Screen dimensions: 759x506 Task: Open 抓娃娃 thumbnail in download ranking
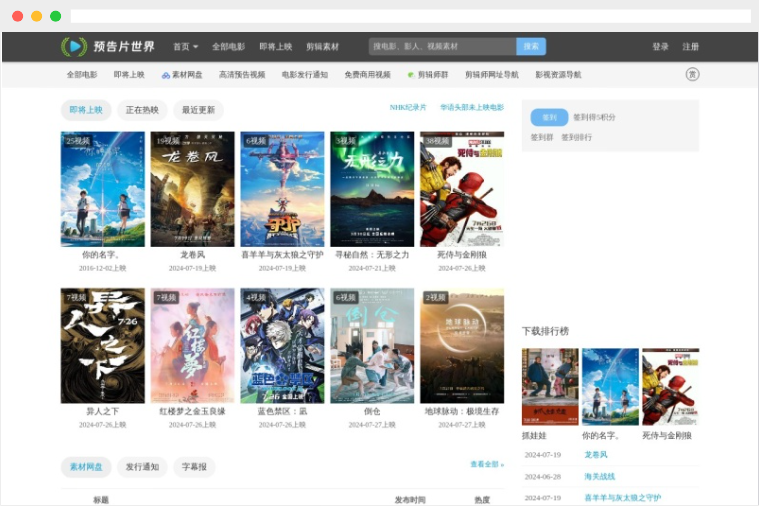pyautogui.click(x=550, y=387)
